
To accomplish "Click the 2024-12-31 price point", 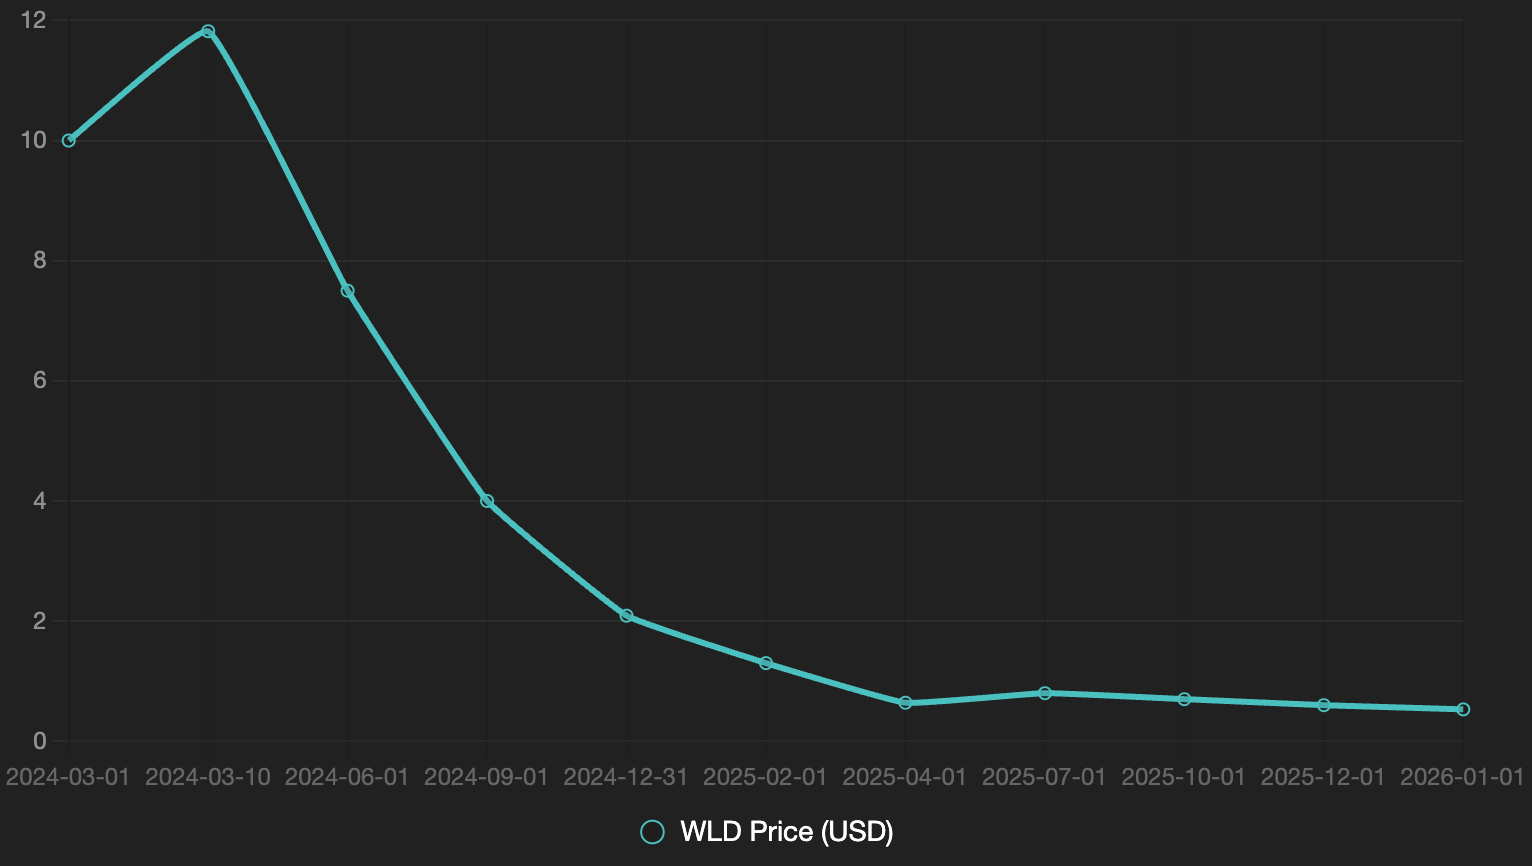I will (627, 616).
